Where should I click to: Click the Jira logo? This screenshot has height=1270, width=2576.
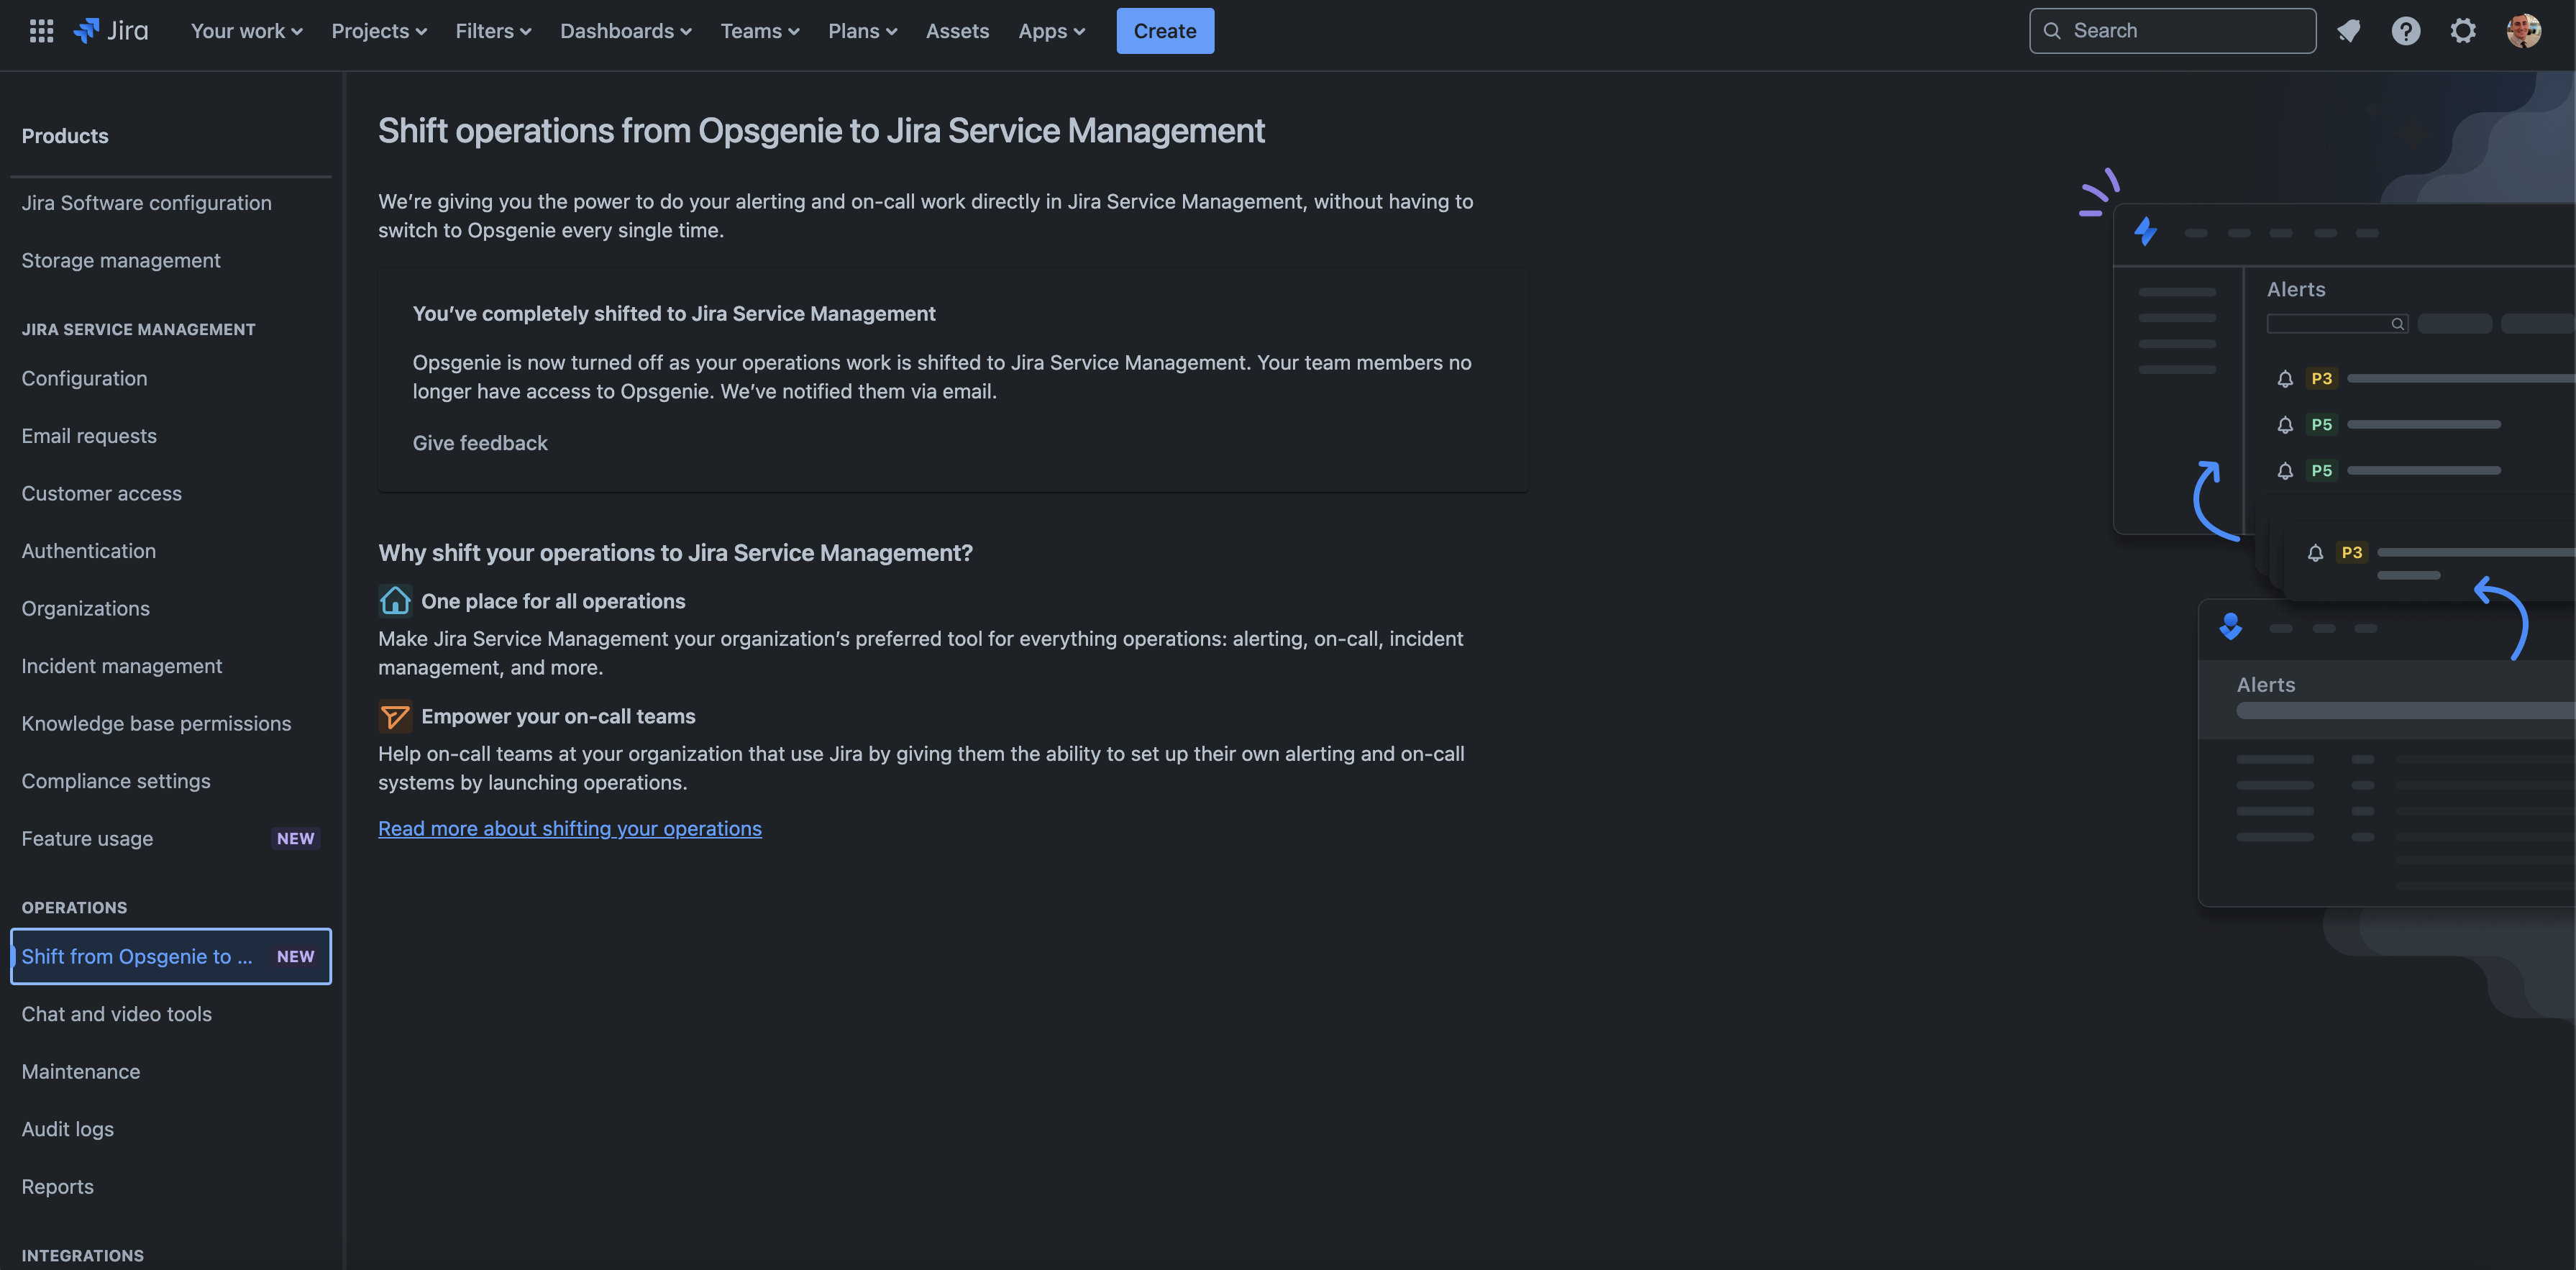pyautogui.click(x=110, y=30)
